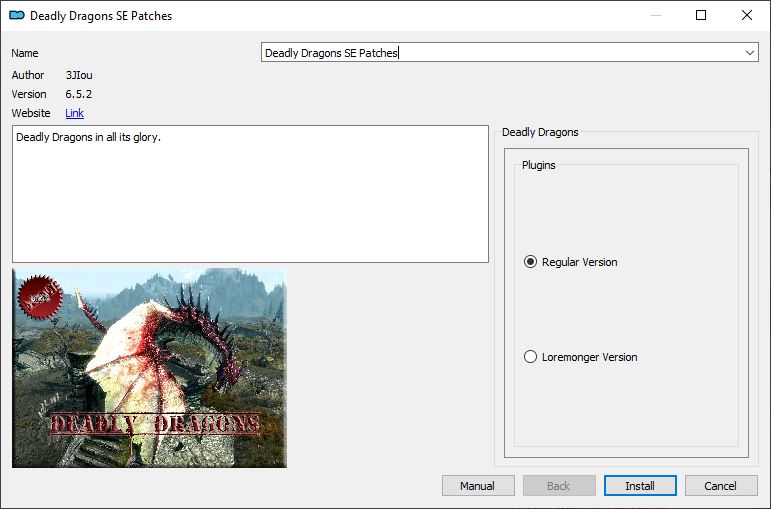Click the greyed-out Back button
The image size is (771, 509).
point(559,486)
